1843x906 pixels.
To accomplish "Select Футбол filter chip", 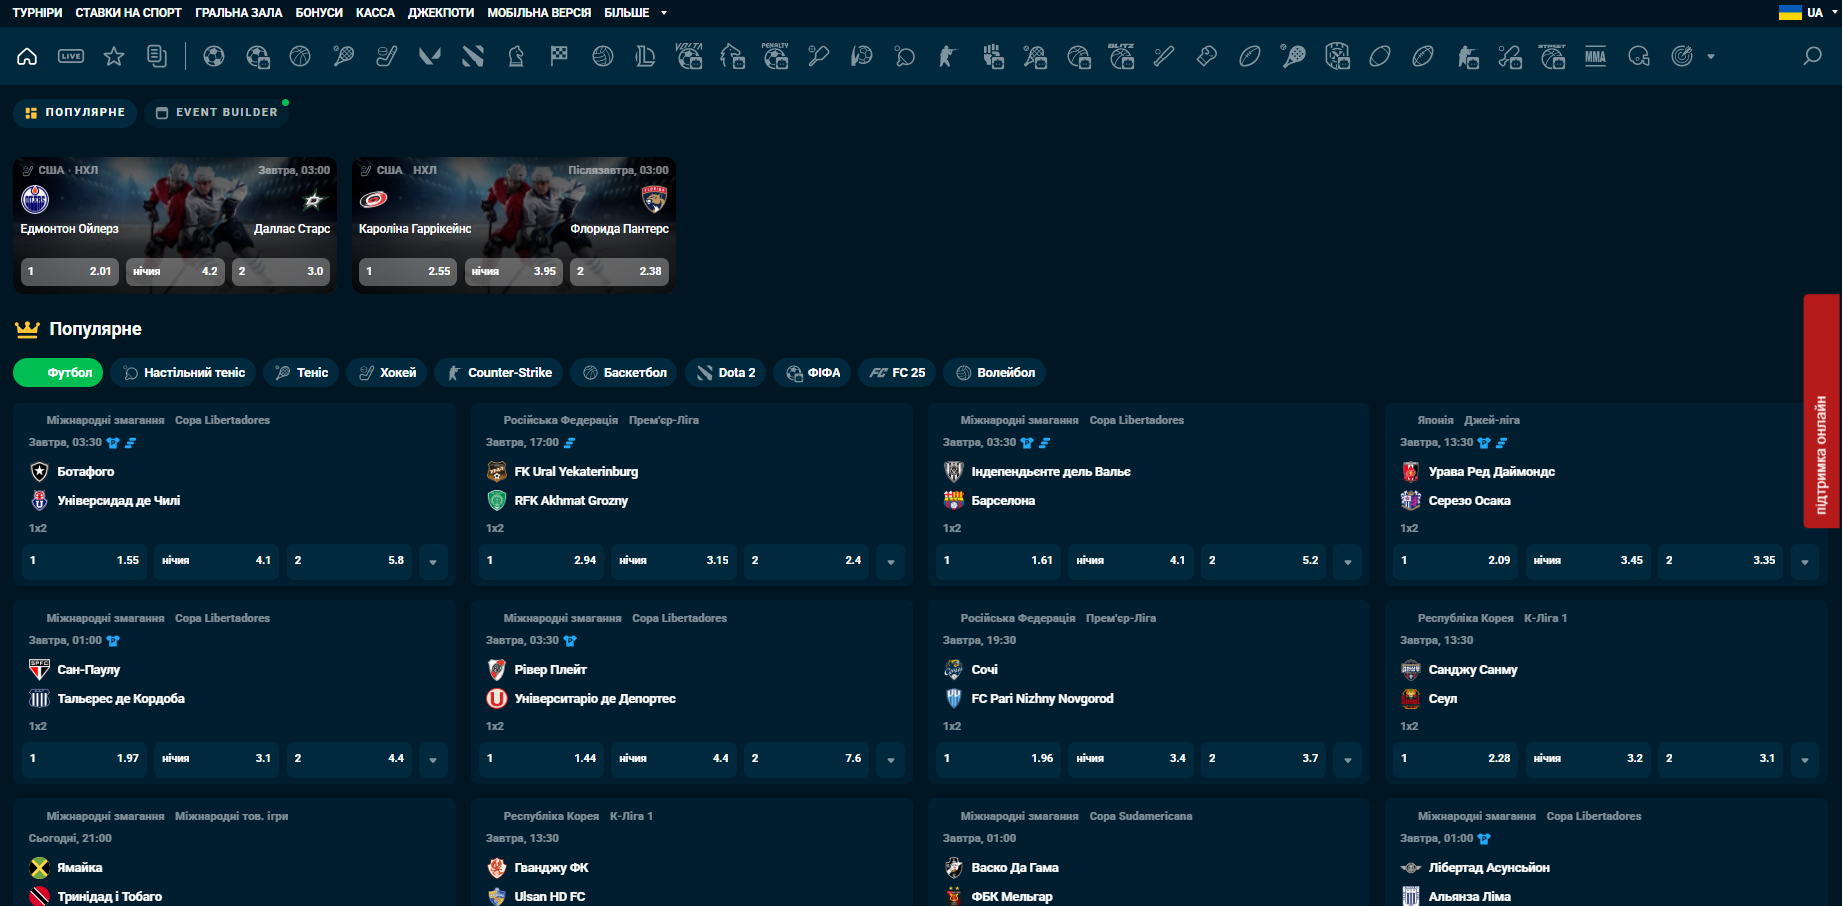I will [58, 373].
